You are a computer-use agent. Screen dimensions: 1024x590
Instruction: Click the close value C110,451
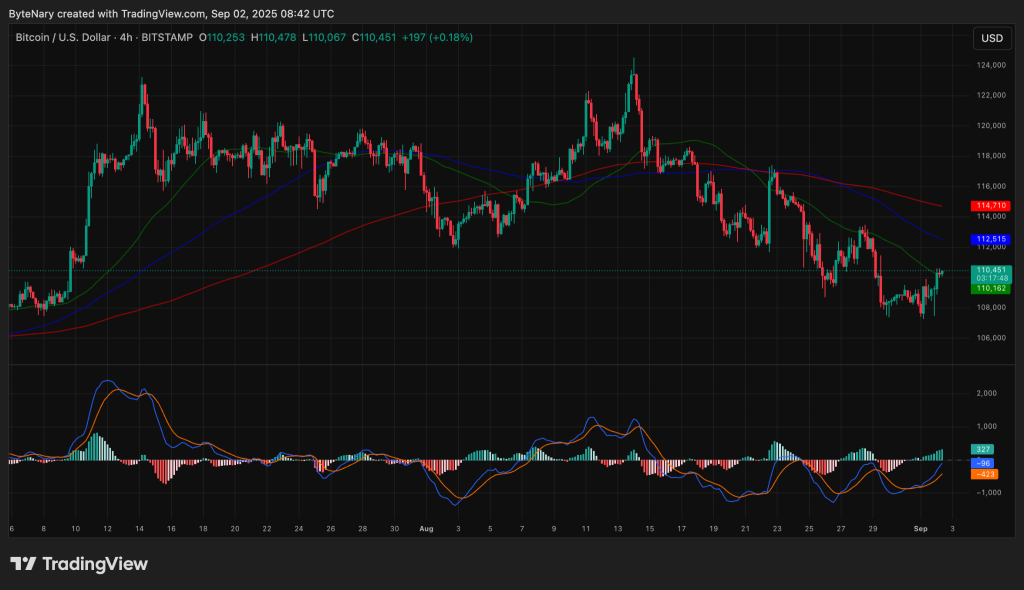374,37
